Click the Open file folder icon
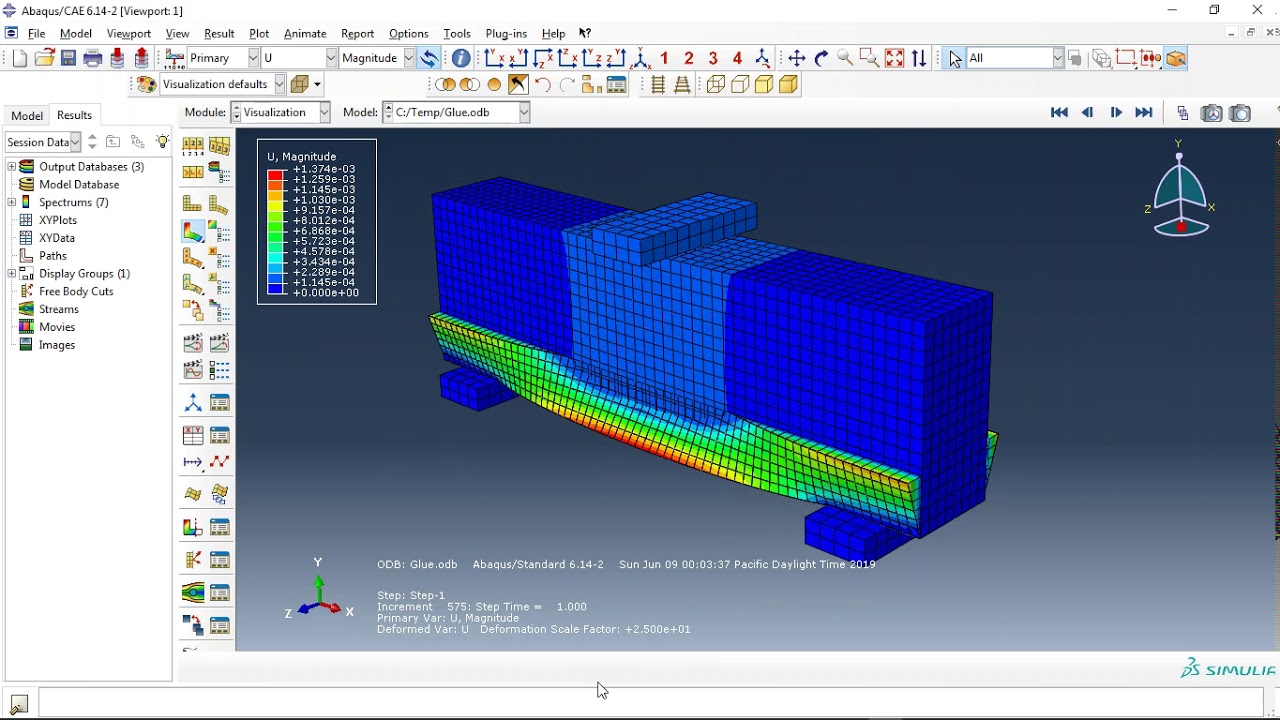The image size is (1280, 720). (x=44, y=58)
